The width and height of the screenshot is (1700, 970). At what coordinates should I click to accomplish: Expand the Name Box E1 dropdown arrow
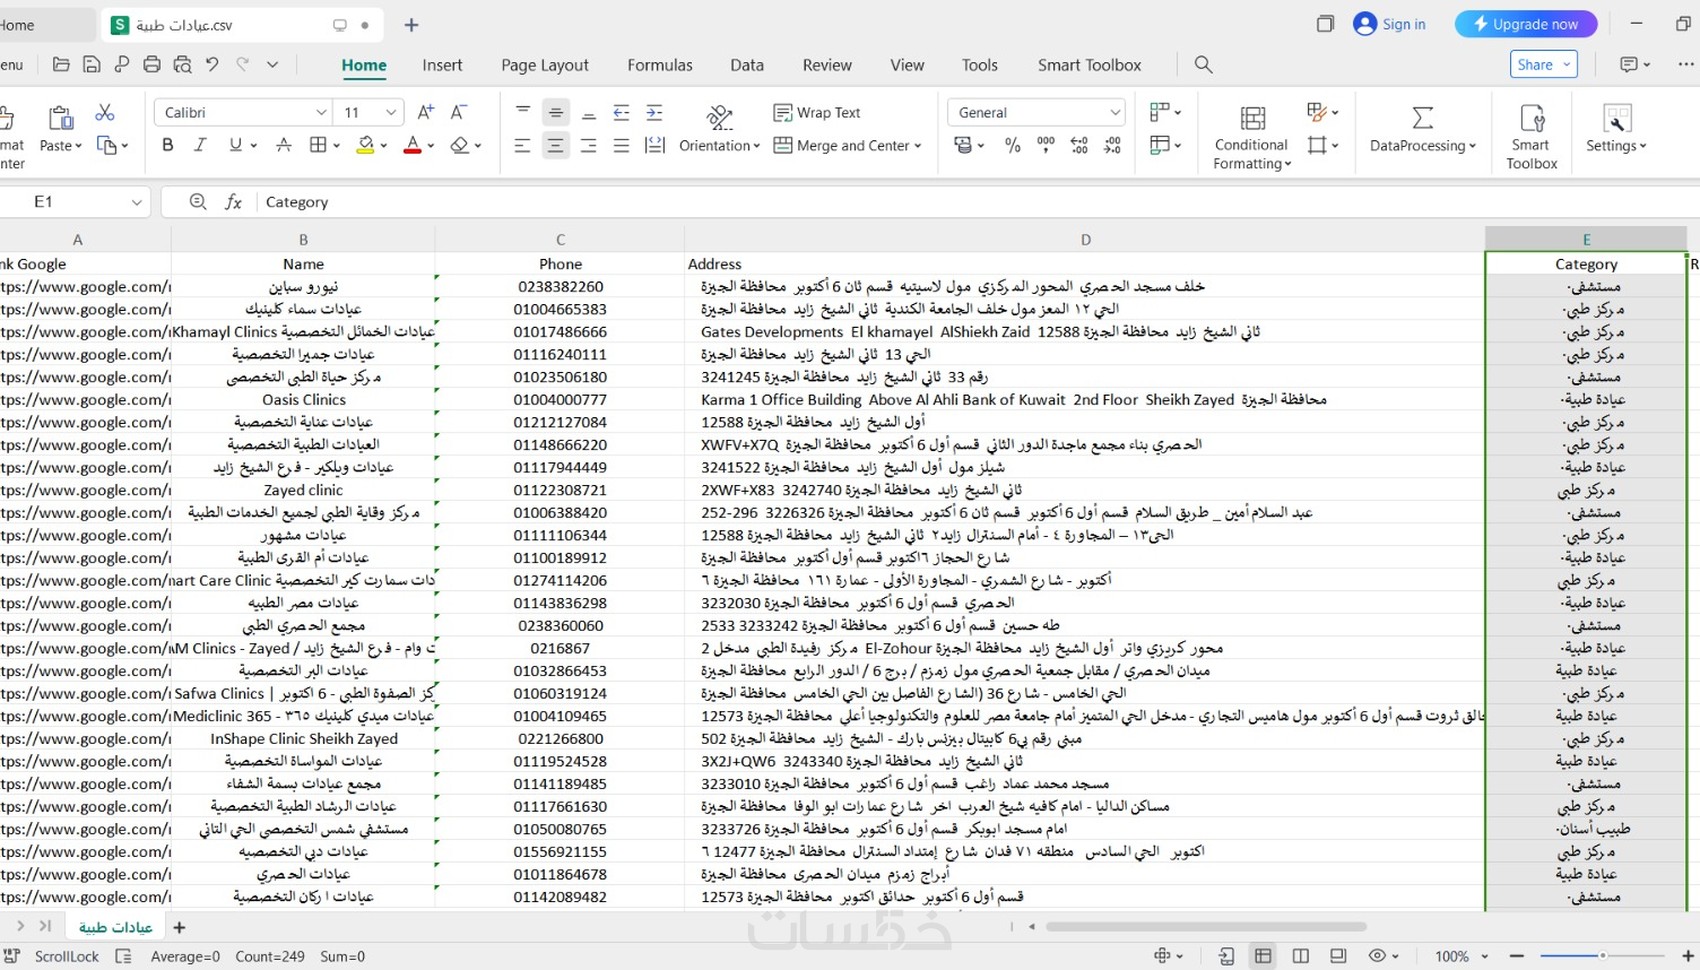[x=136, y=202]
